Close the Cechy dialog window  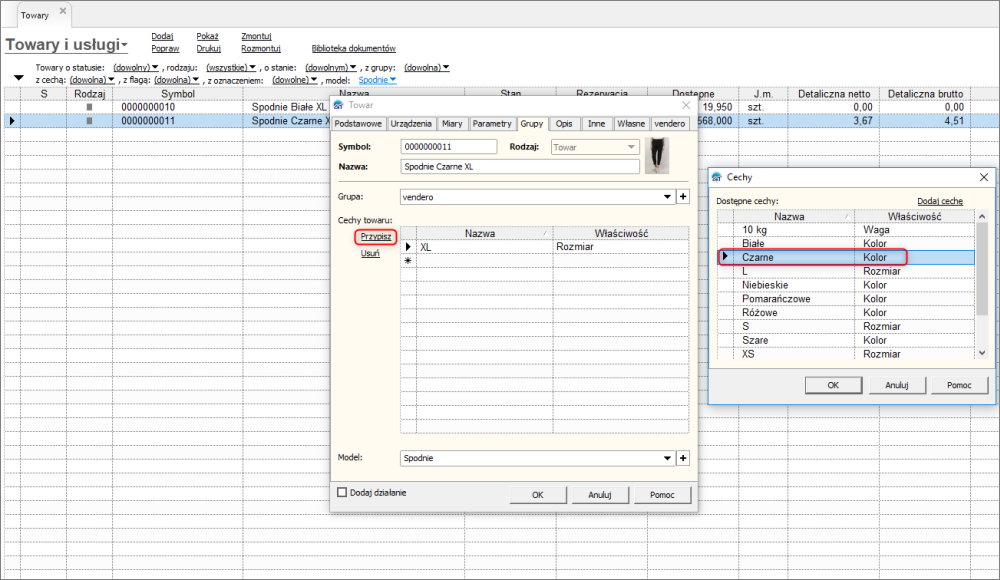point(983,177)
